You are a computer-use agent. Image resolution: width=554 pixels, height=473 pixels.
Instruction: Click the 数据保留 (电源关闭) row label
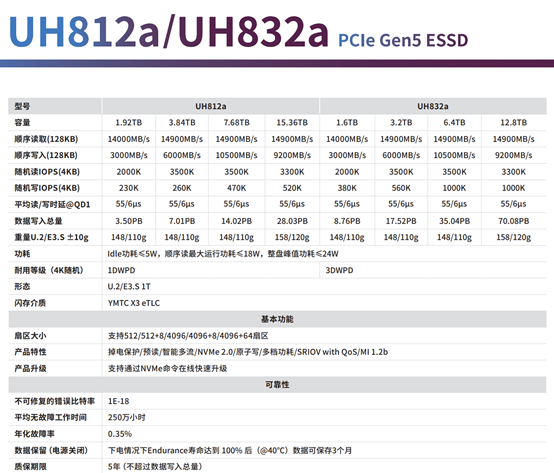51,450
